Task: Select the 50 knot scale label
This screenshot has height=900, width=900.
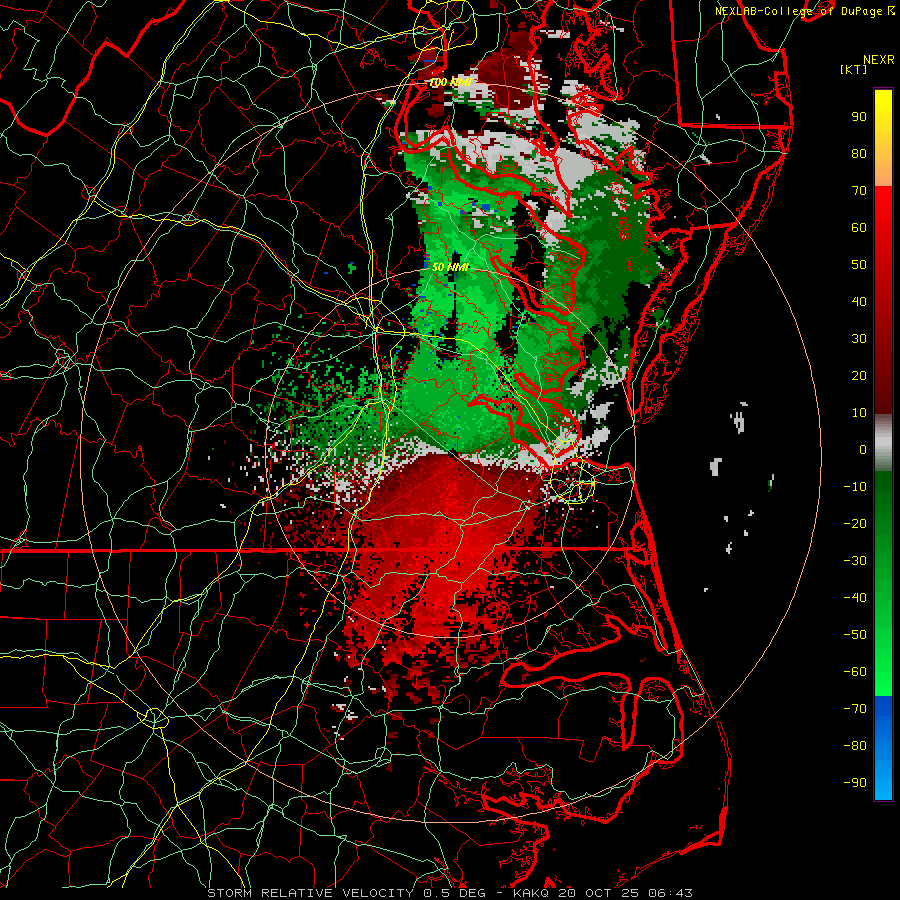Action: click(859, 265)
